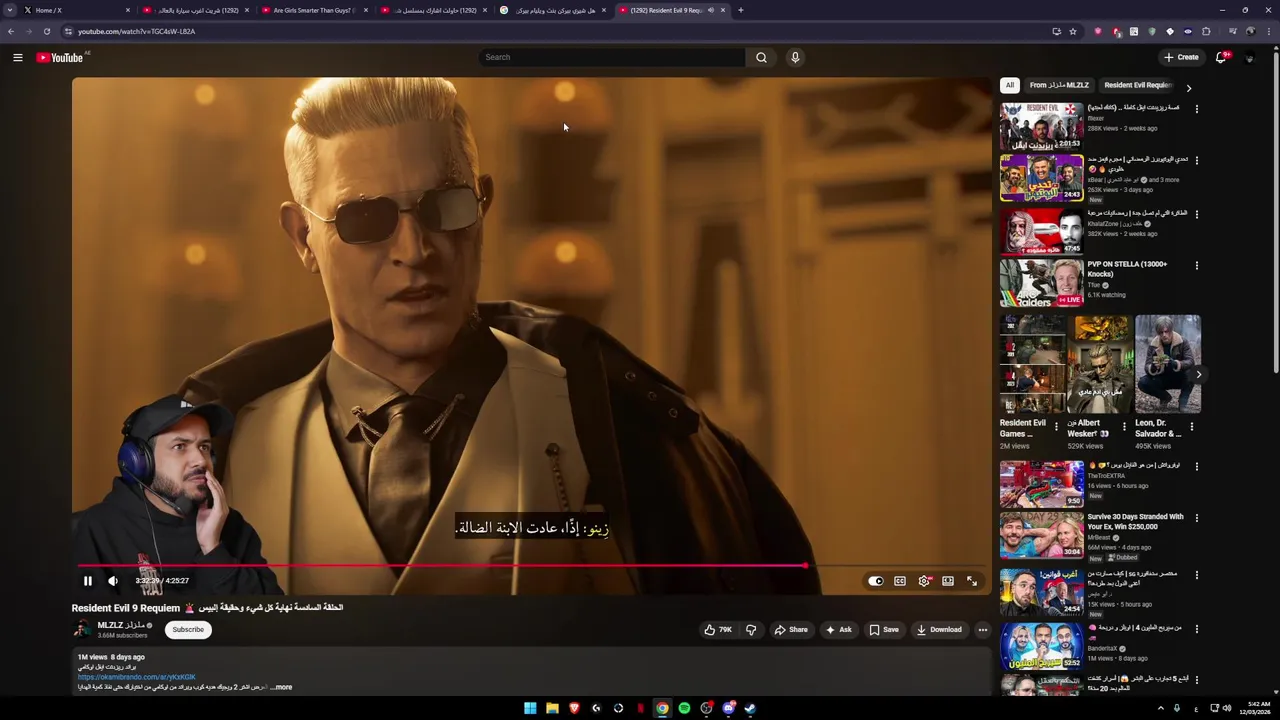Enter fullscreen mode
Image resolution: width=1280 pixels, height=720 pixels.
[x=972, y=581]
